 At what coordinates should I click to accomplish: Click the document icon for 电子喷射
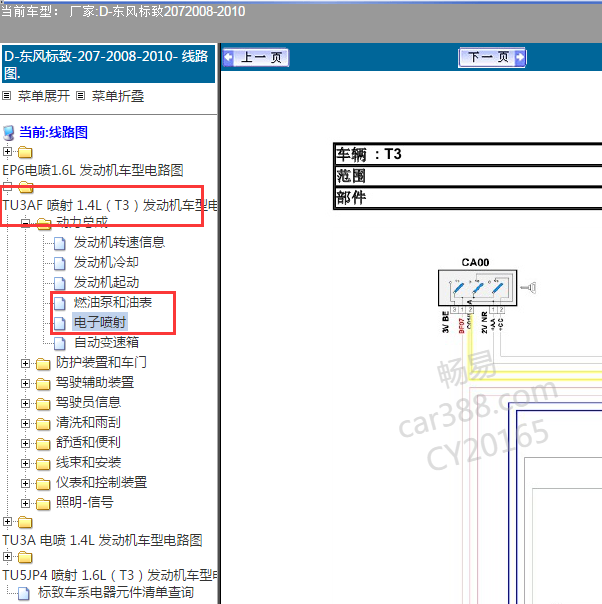(60, 323)
